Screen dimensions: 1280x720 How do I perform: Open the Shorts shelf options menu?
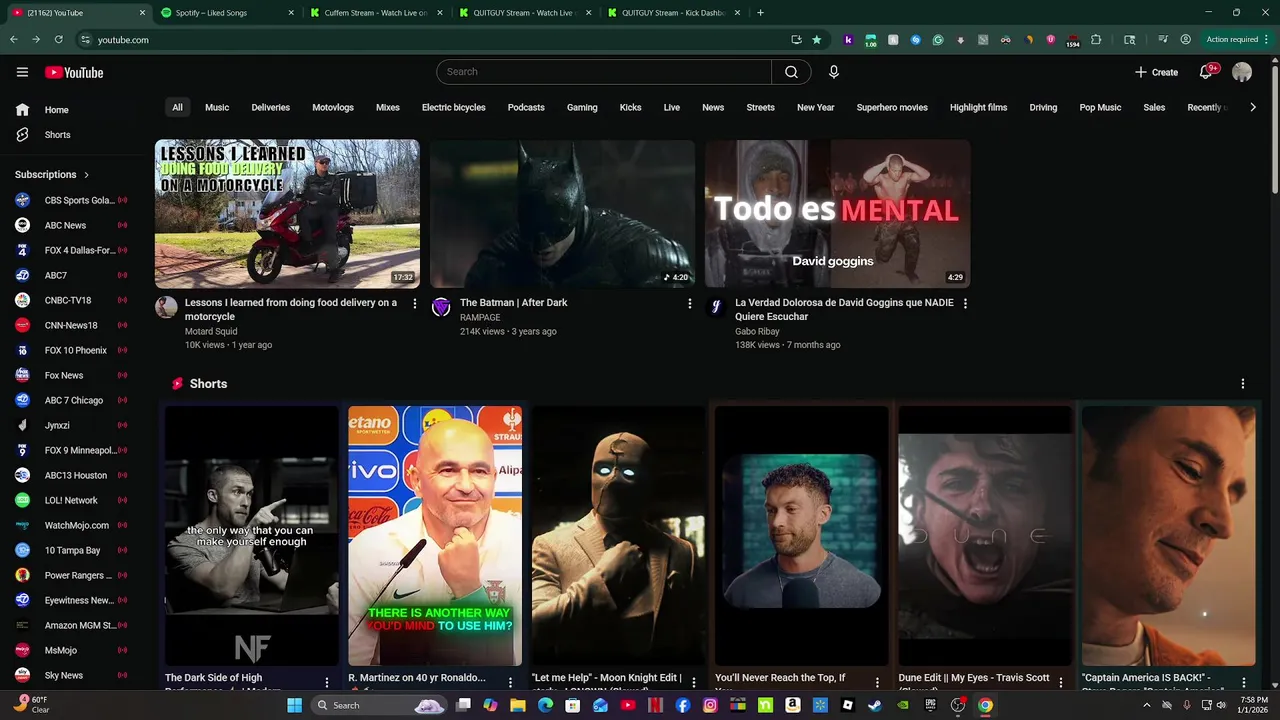point(1242,384)
